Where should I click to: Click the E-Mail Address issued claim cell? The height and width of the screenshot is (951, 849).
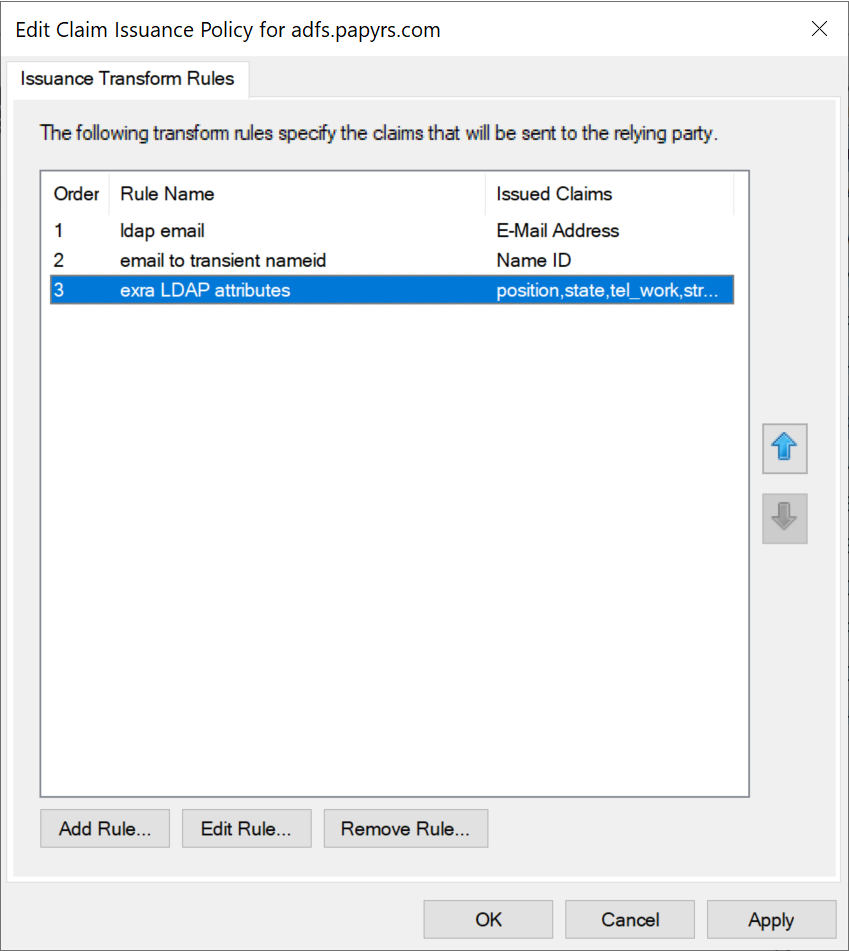(557, 231)
